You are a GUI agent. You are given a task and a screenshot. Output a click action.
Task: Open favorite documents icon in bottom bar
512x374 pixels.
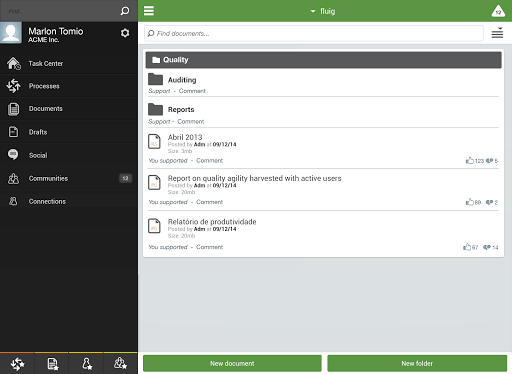(52, 364)
